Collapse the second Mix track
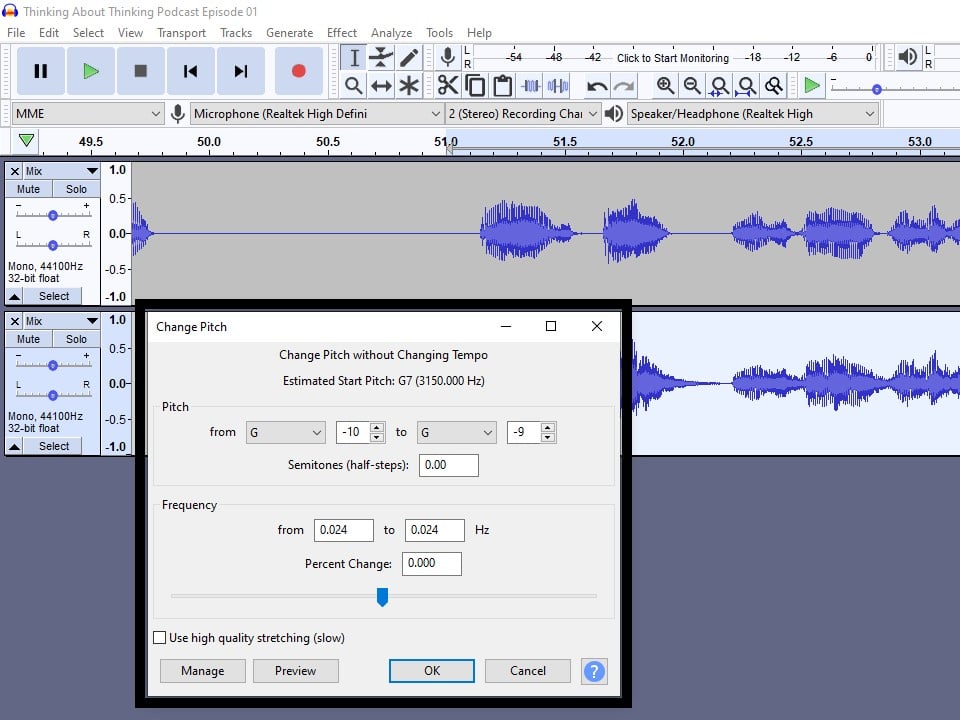The image size is (960, 720). 15,446
